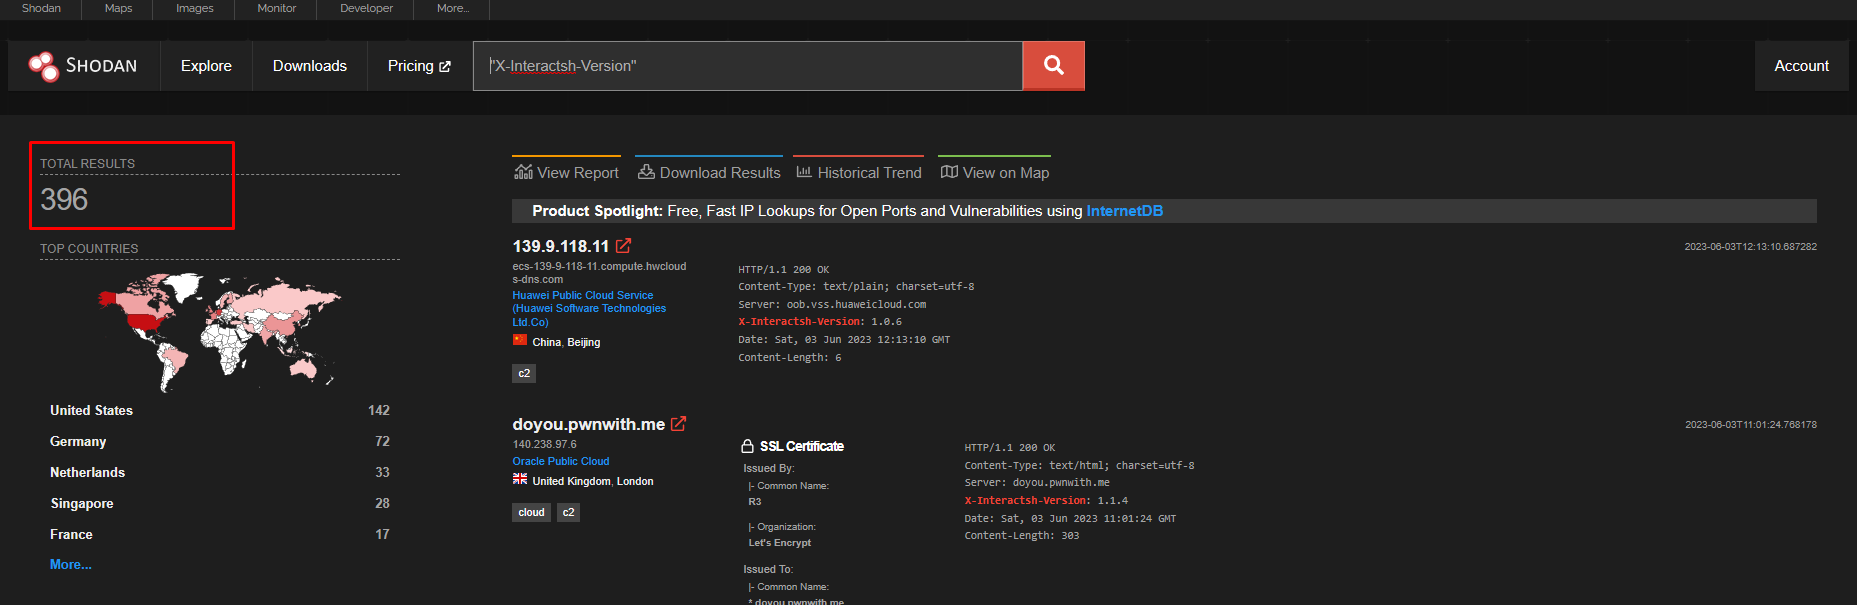Click the Historical Trend graph icon
This screenshot has height=605, width=1859.
pos(804,172)
